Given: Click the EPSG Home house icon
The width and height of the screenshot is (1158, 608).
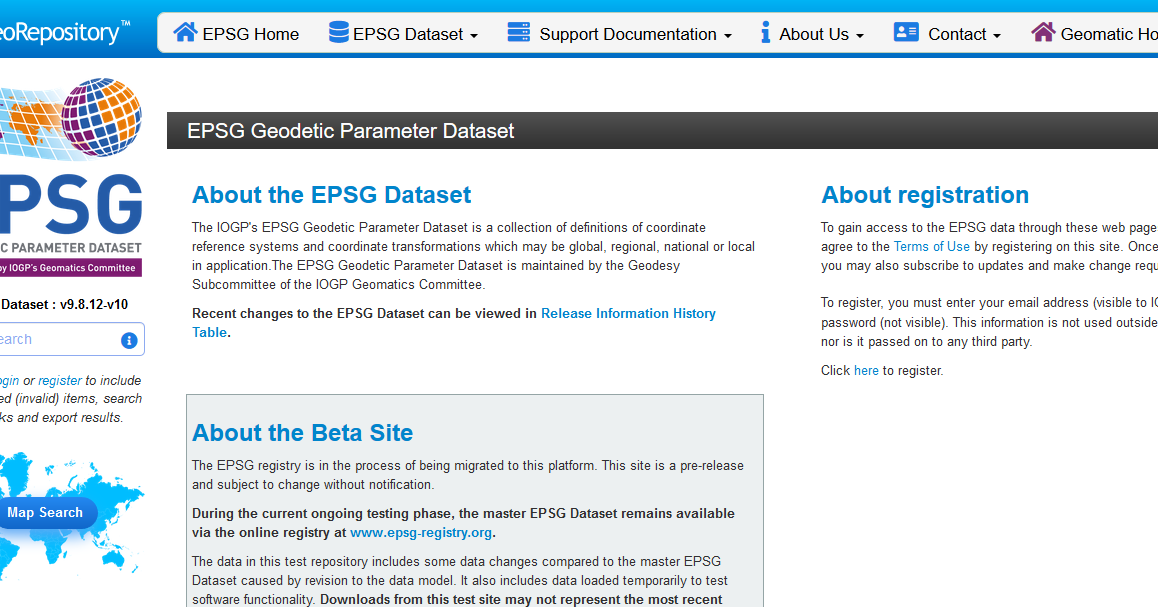Looking at the screenshot, I should 184,33.
